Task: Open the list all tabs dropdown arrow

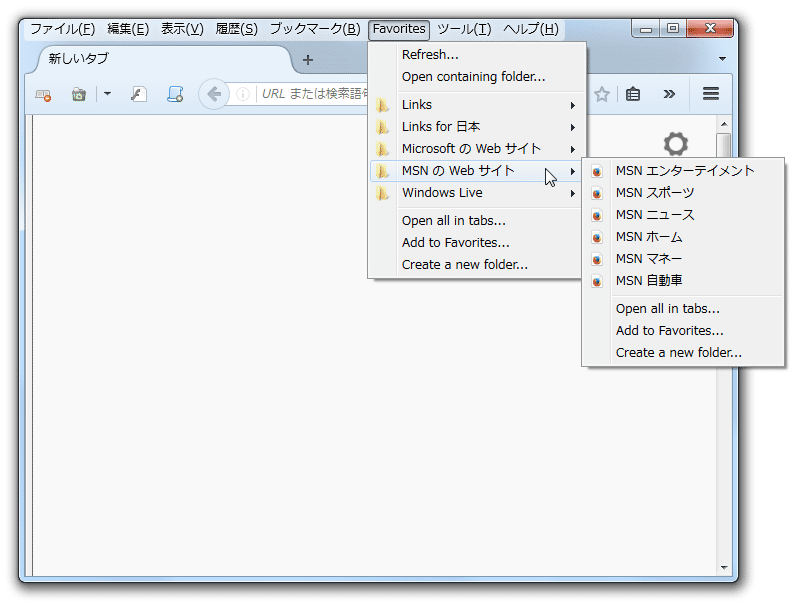Action: point(722,59)
